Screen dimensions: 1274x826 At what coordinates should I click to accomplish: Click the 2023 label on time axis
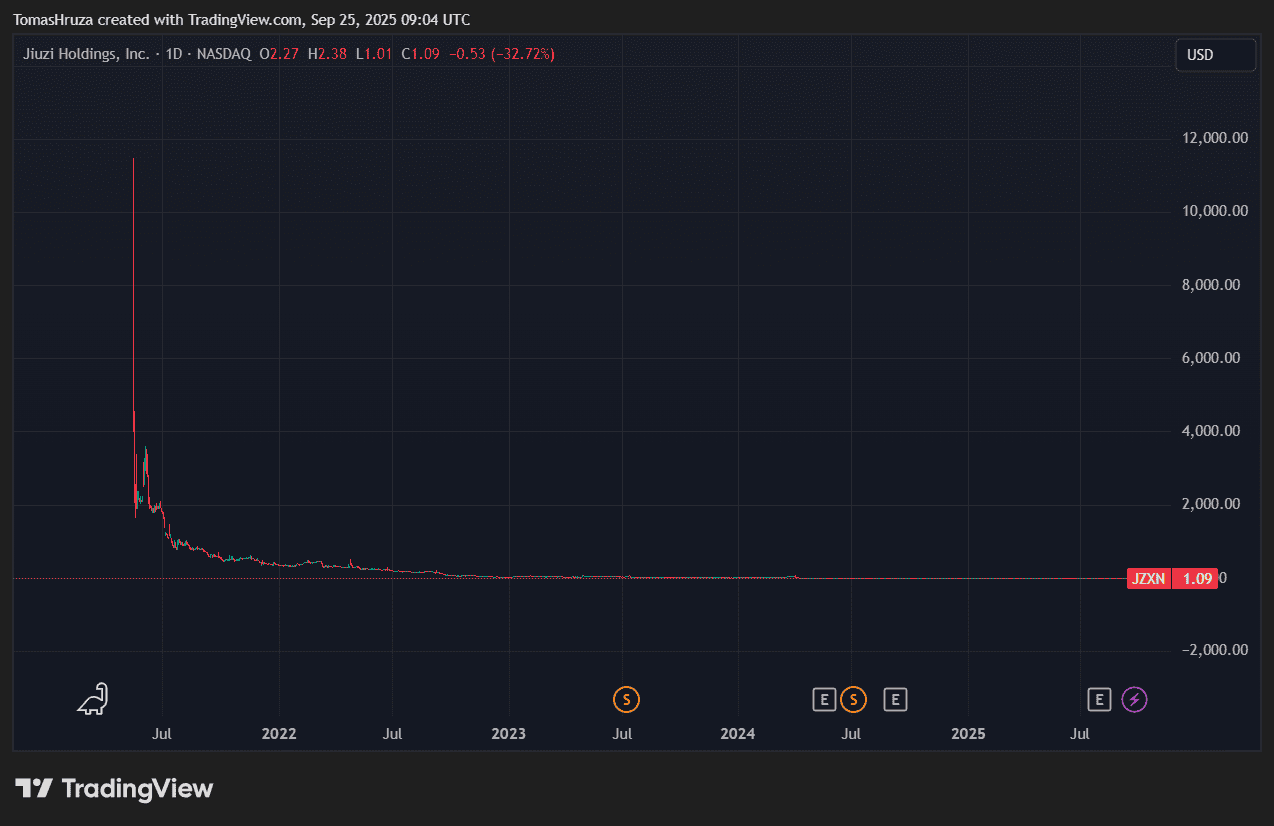tap(508, 734)
